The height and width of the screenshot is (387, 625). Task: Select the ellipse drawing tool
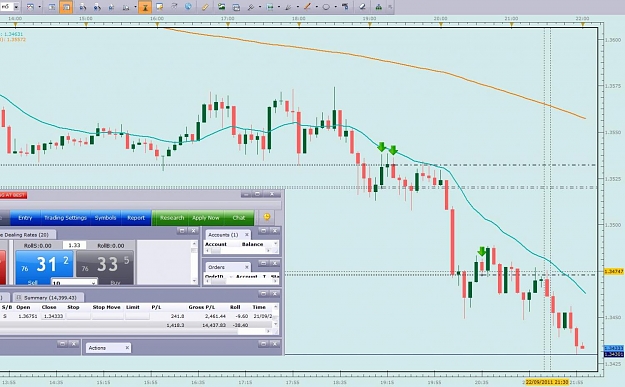click(326, 7)
